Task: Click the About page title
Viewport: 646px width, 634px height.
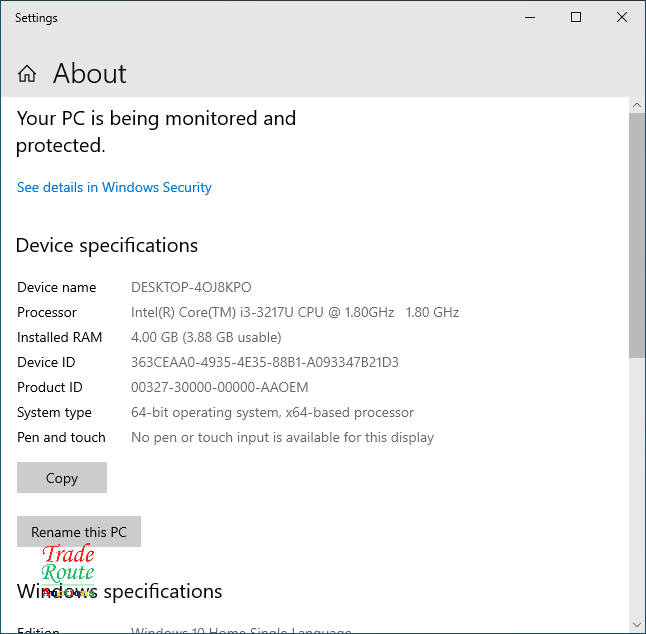Action: coord(89,74)
